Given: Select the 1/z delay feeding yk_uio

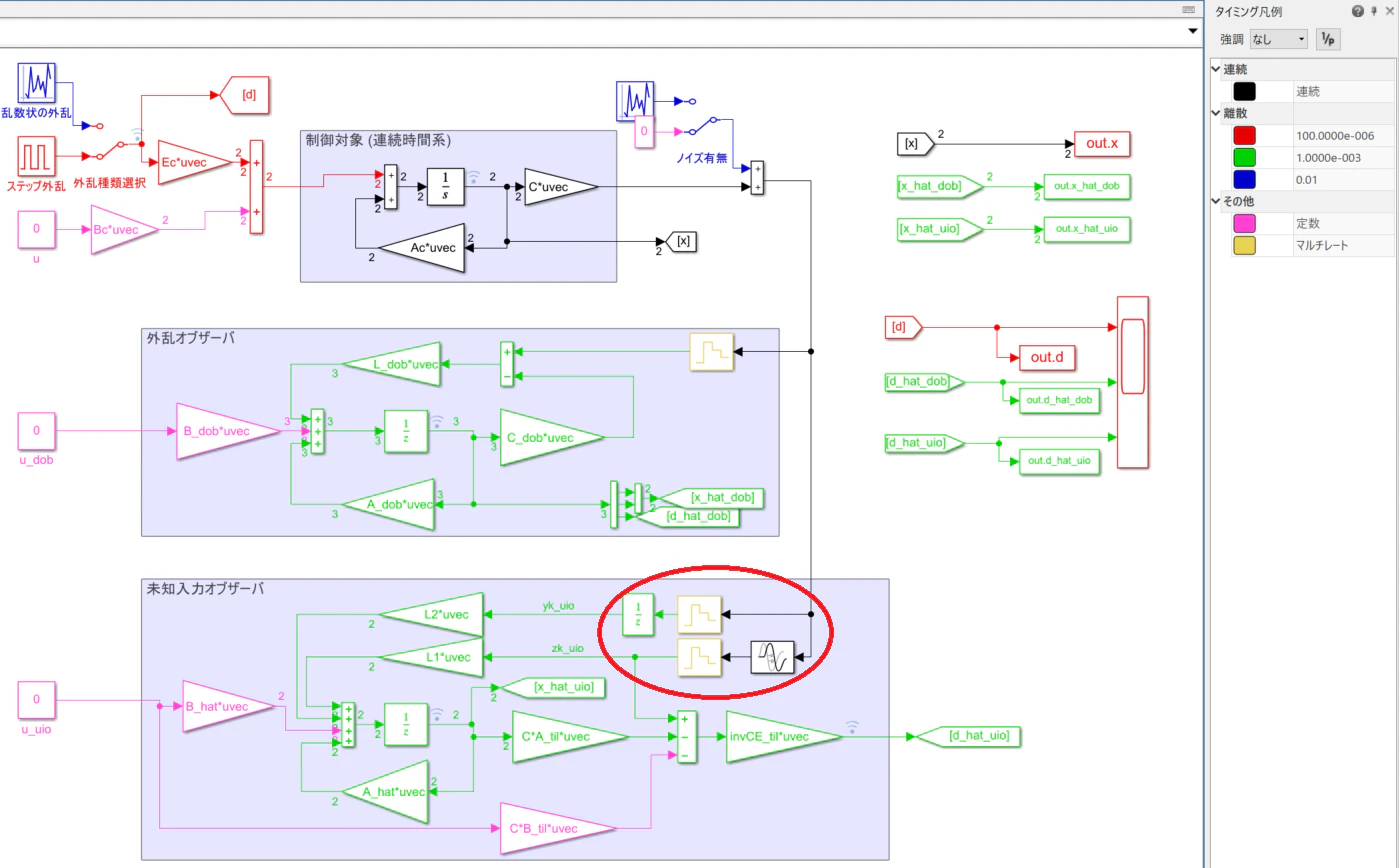Looking at the screenshot, I should (639, 614).
